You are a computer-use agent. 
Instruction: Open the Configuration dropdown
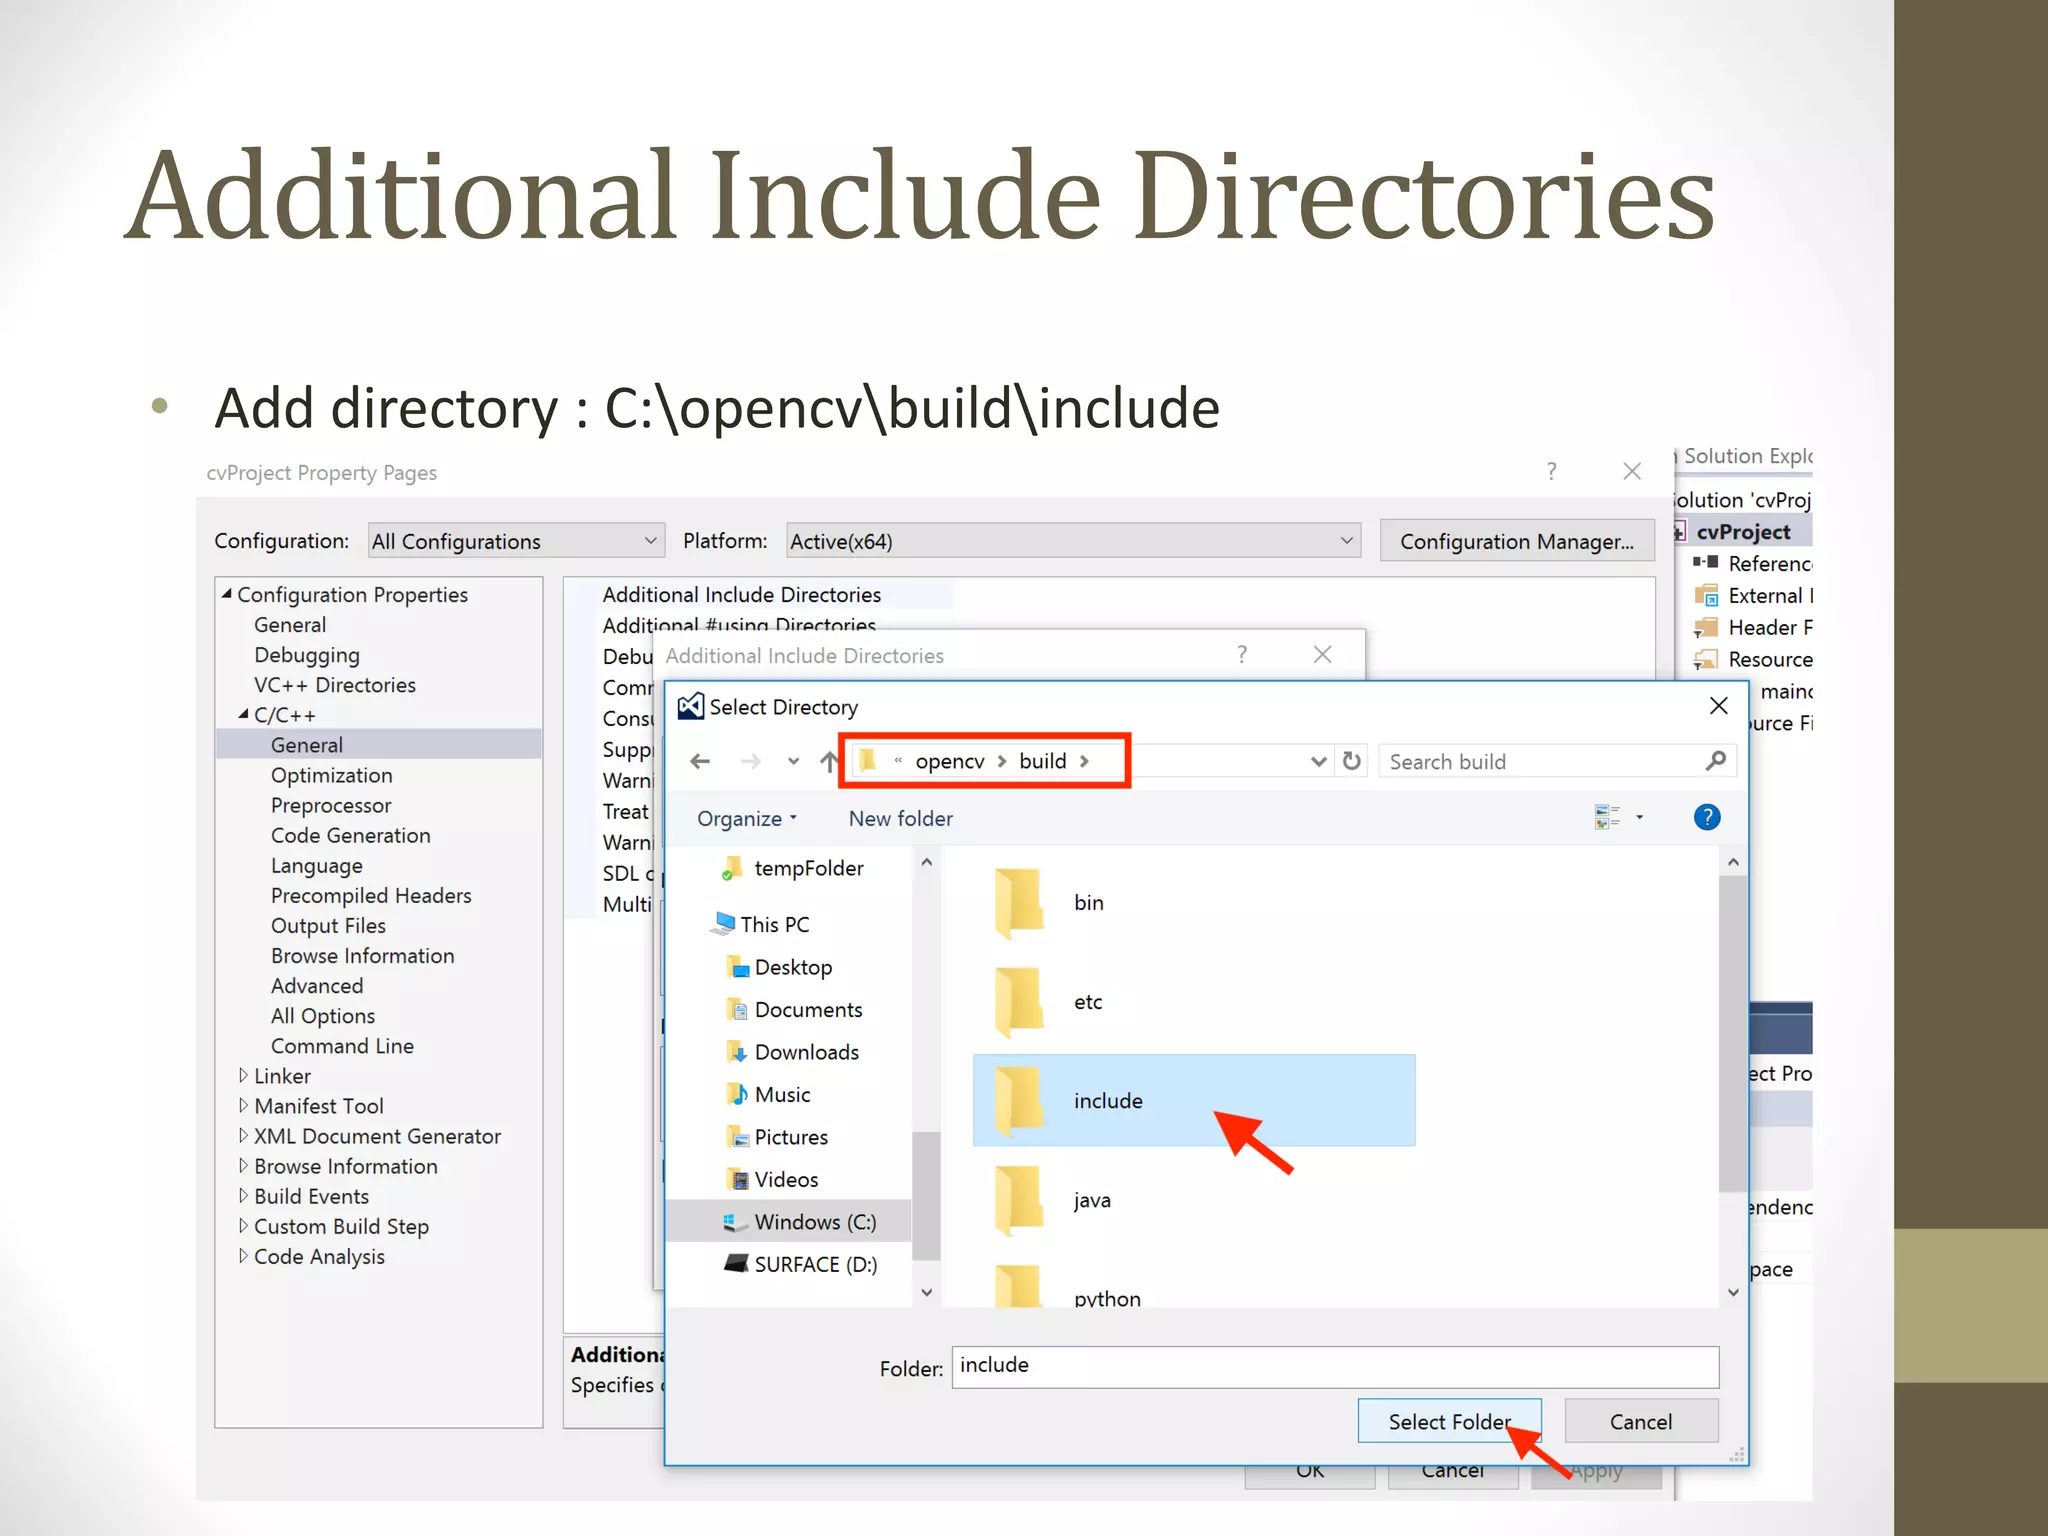click(x=516, y=541)
